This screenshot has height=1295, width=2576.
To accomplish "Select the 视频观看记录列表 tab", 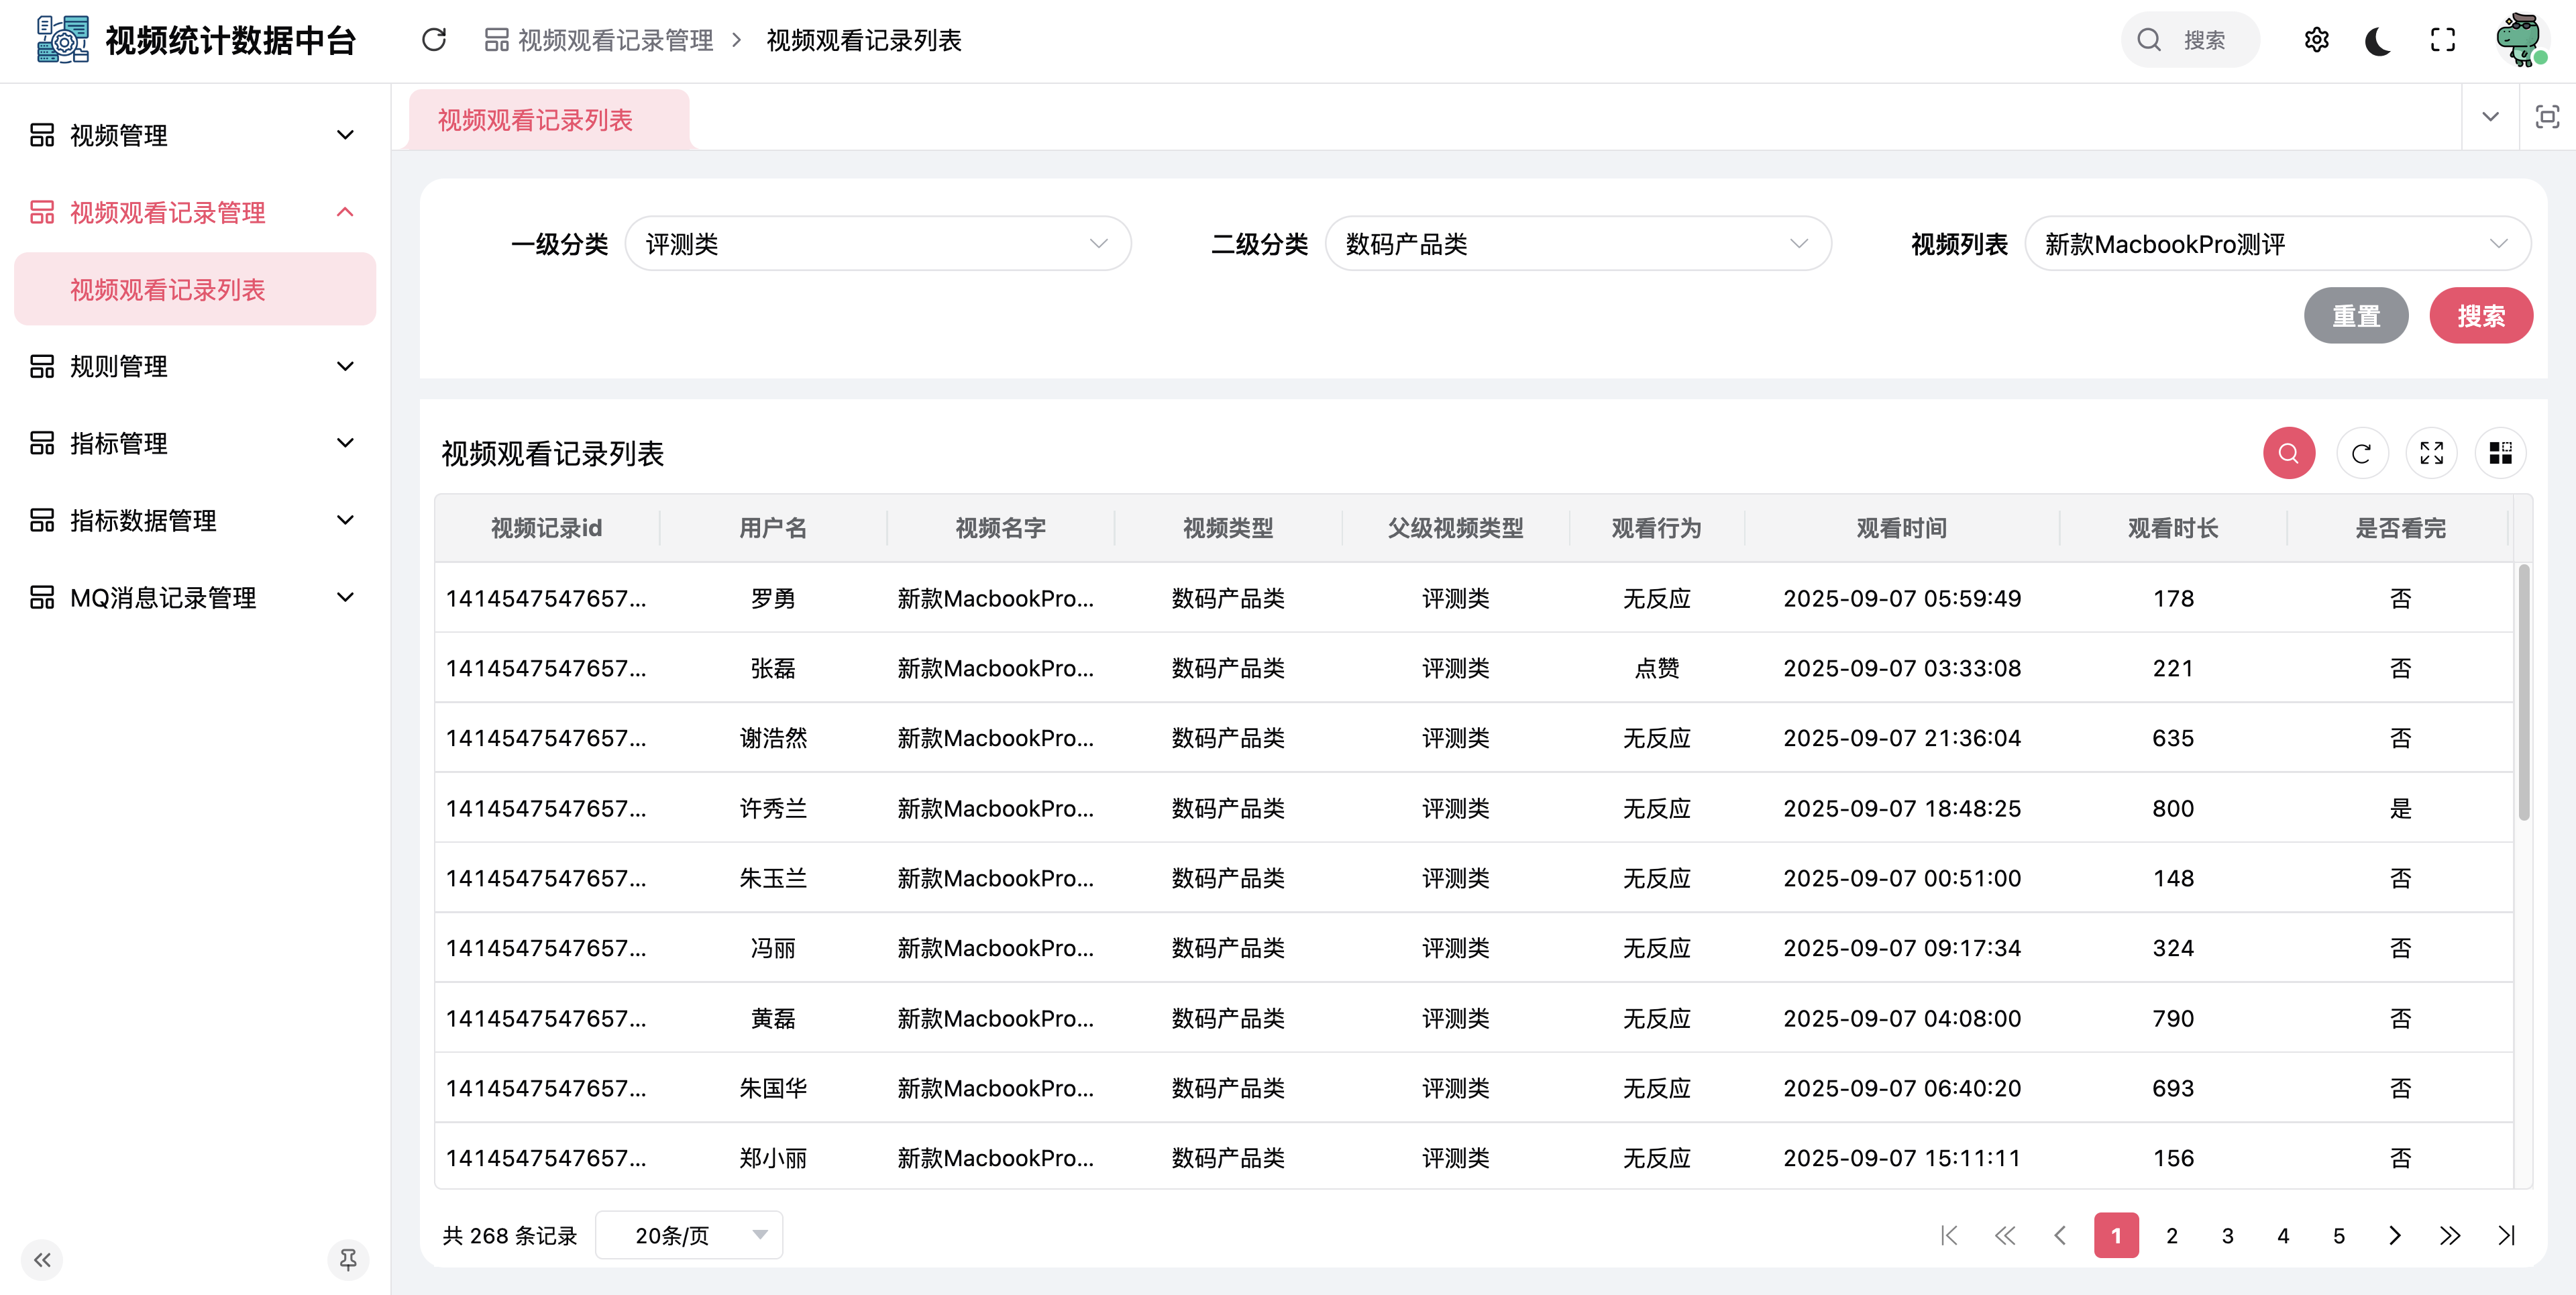I will click(x=536, y=120).
